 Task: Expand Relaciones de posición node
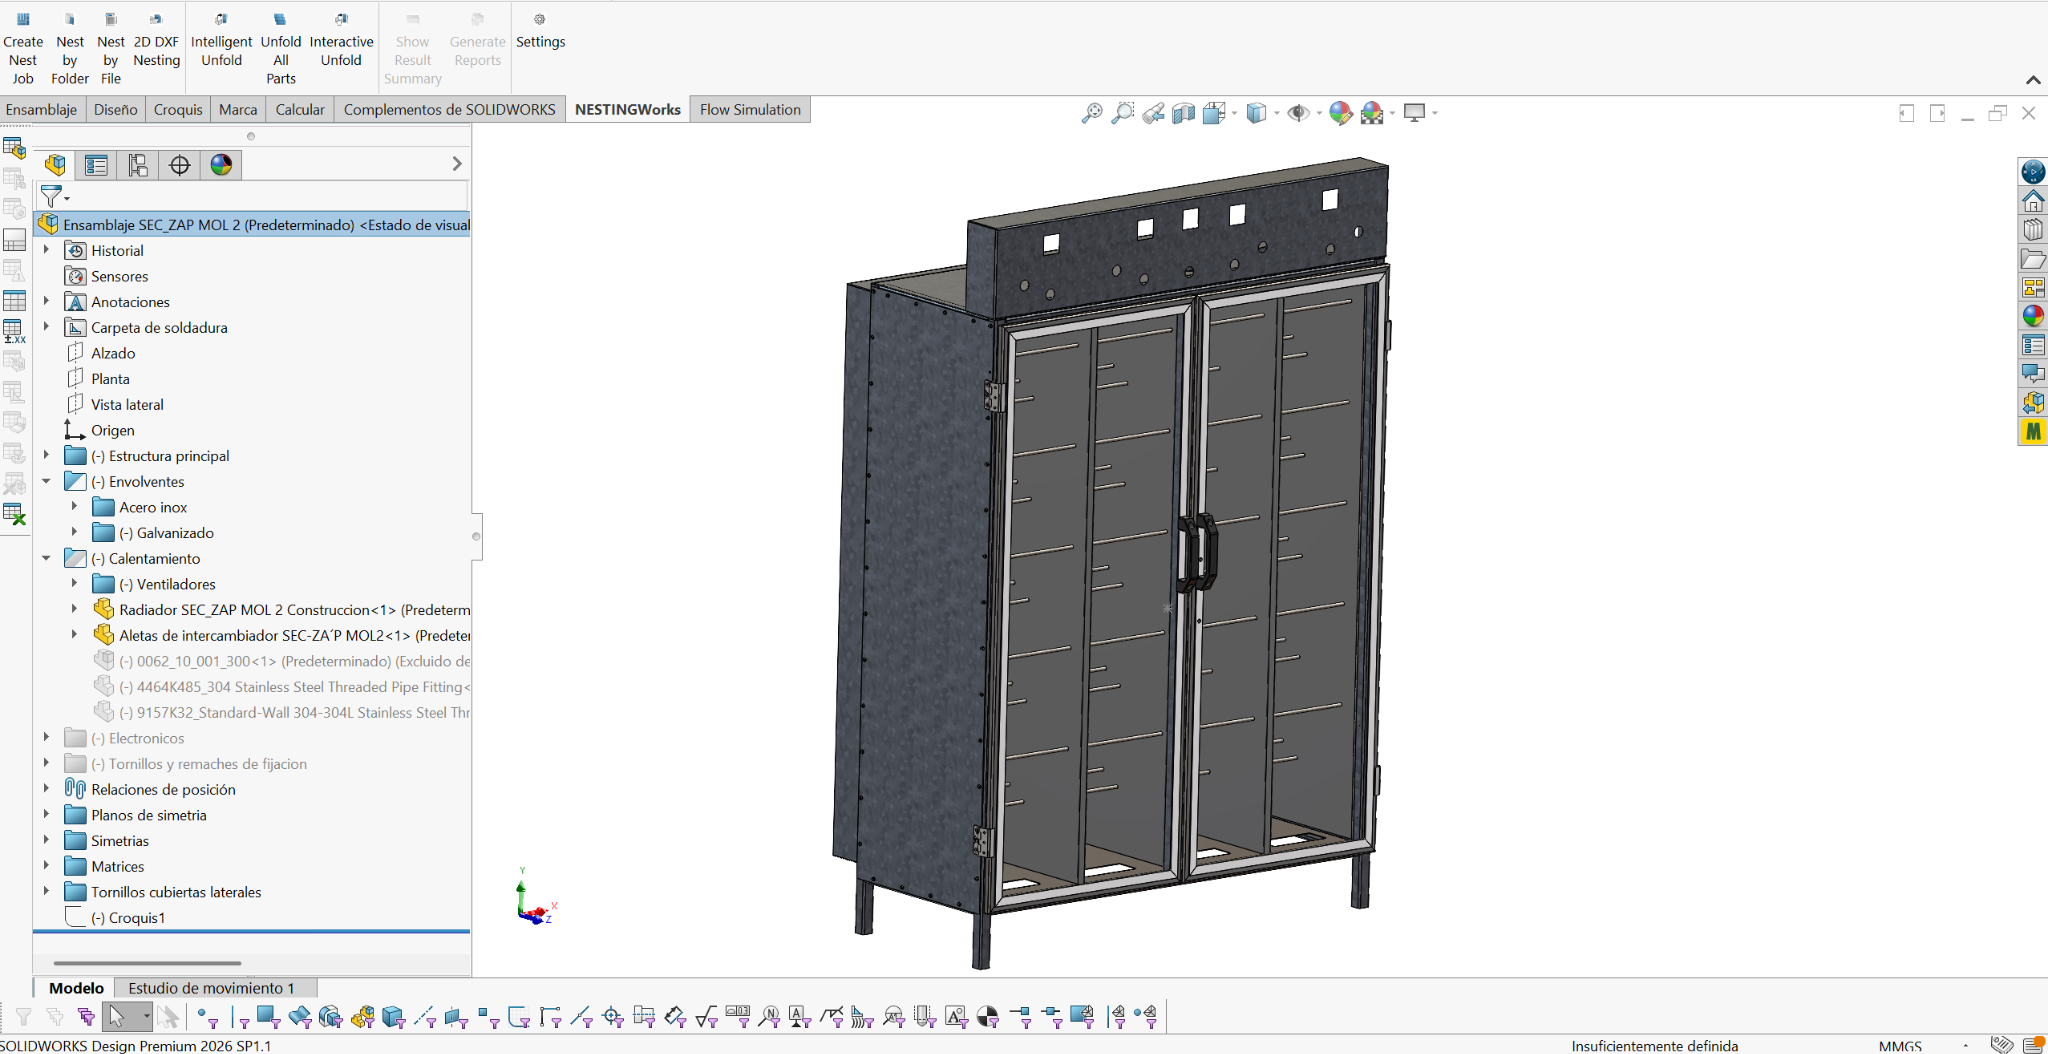click(46, 789)
